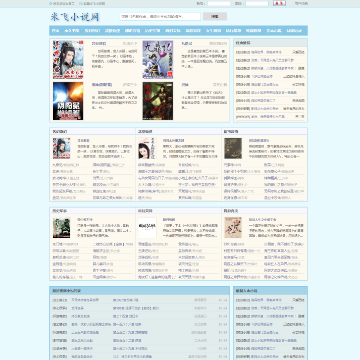
Task: Open the small dark brown book thumbnail
Action: (233, 148)
